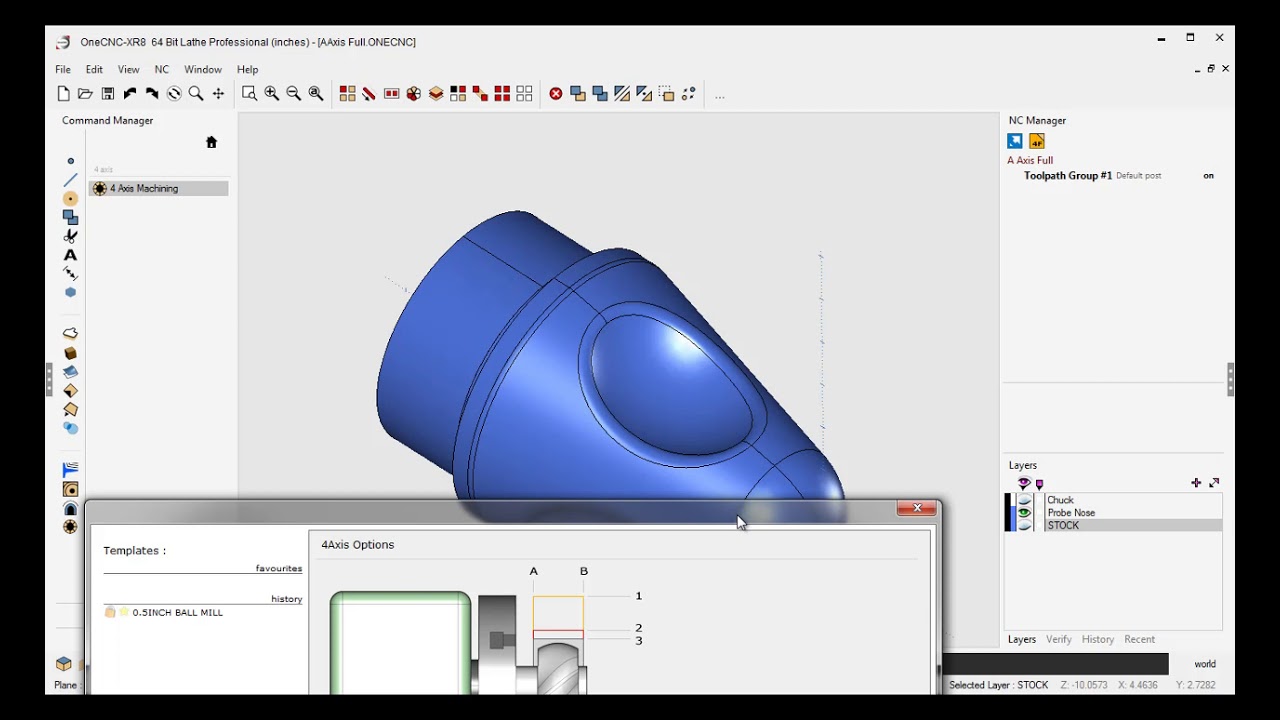Click the zoom all magnifier icon

point(316,94)
